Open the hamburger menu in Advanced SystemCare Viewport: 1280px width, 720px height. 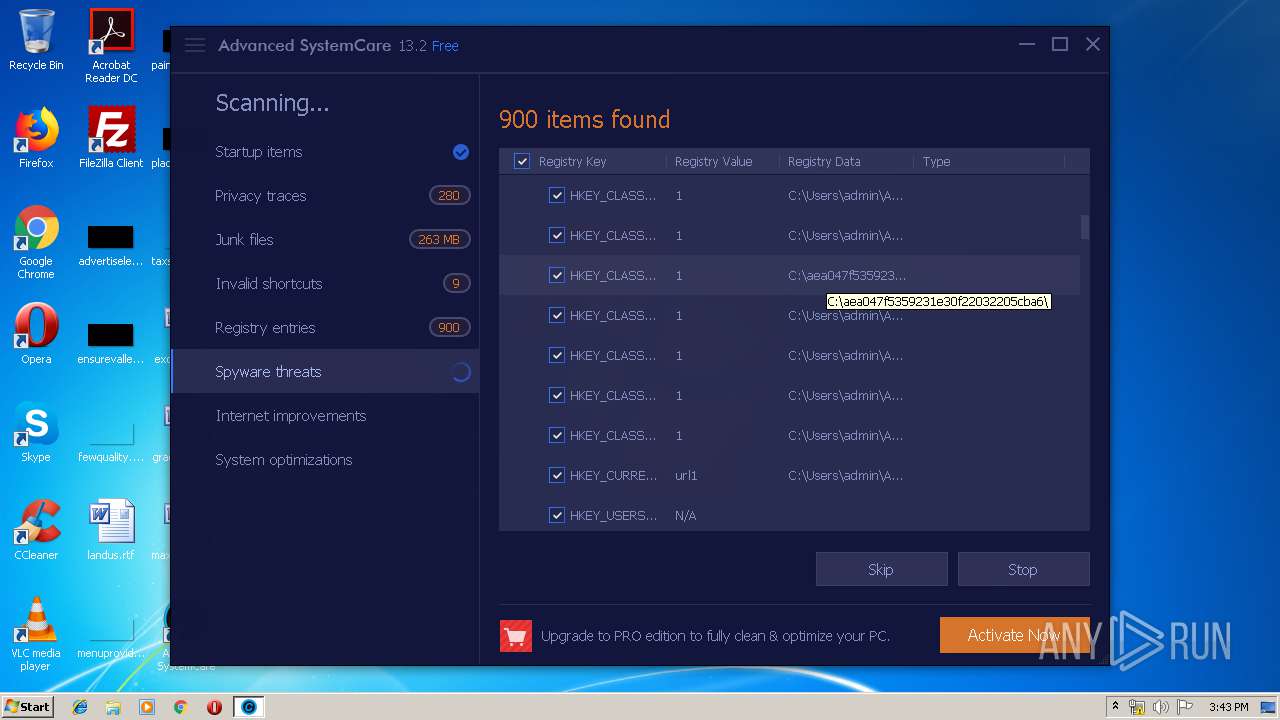coord(195,45)
